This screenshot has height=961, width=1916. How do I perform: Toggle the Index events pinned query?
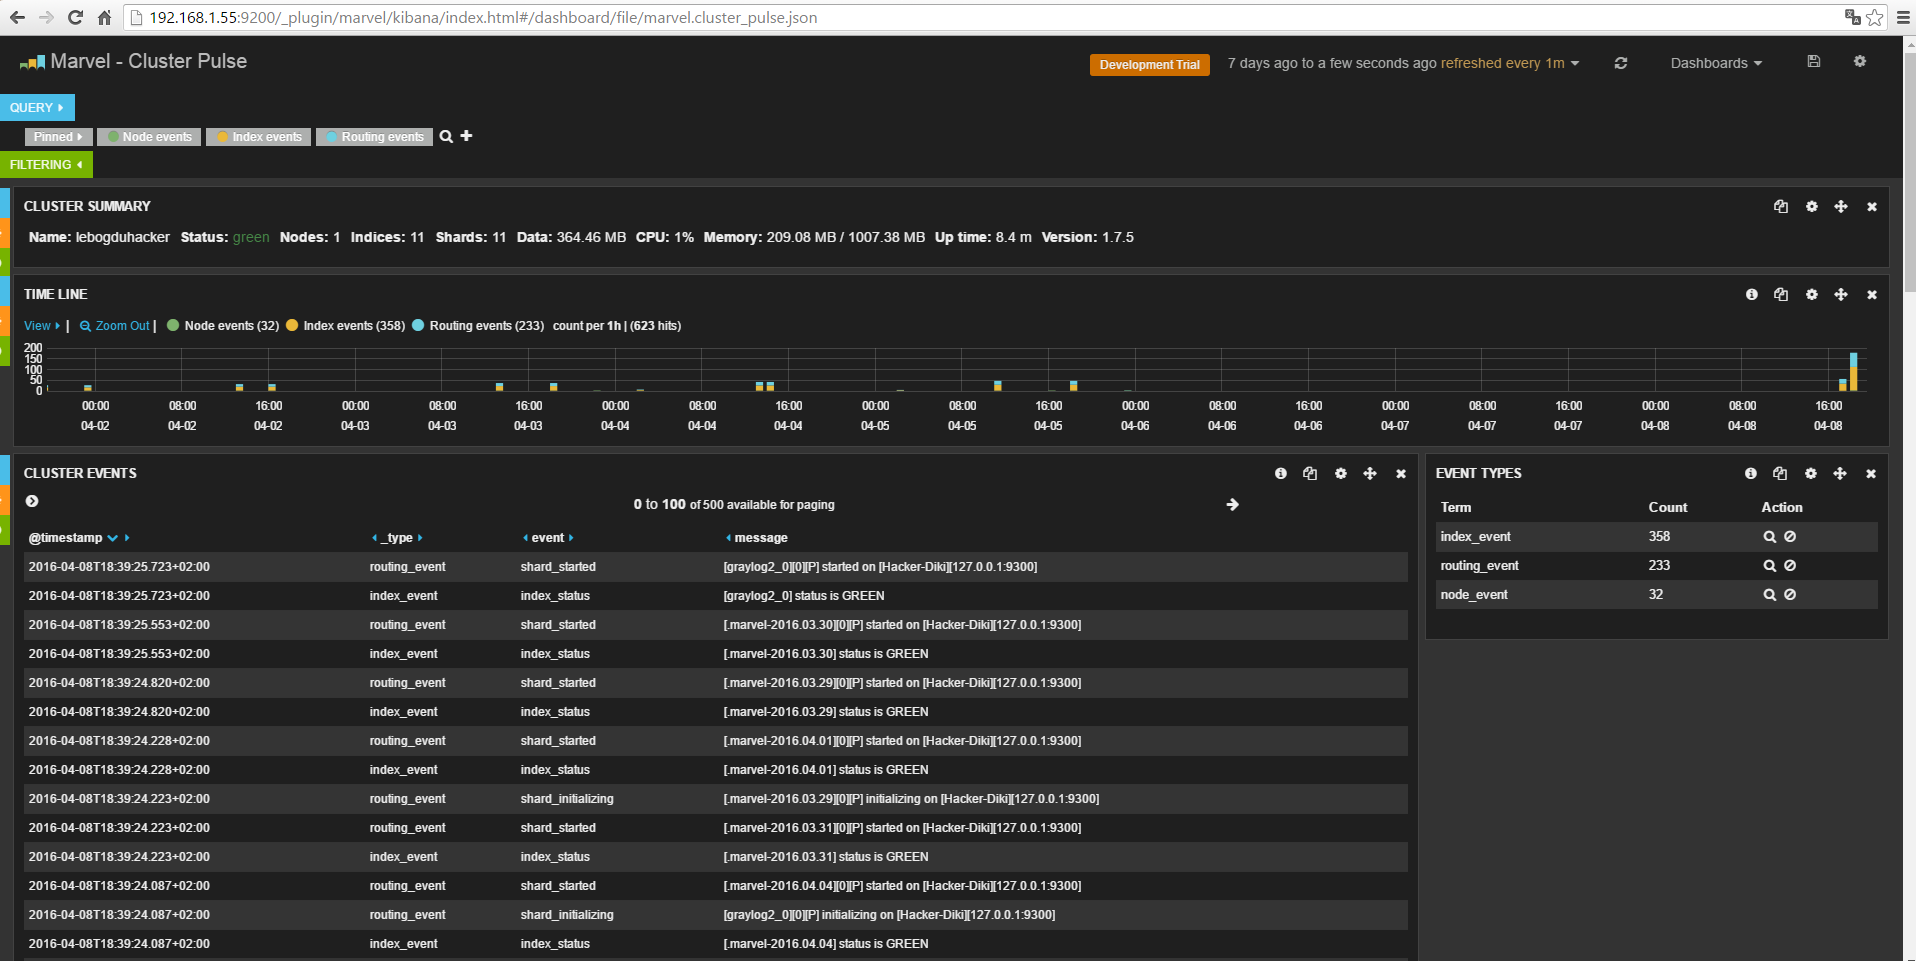pyautogui.click(x=259, y=137)
